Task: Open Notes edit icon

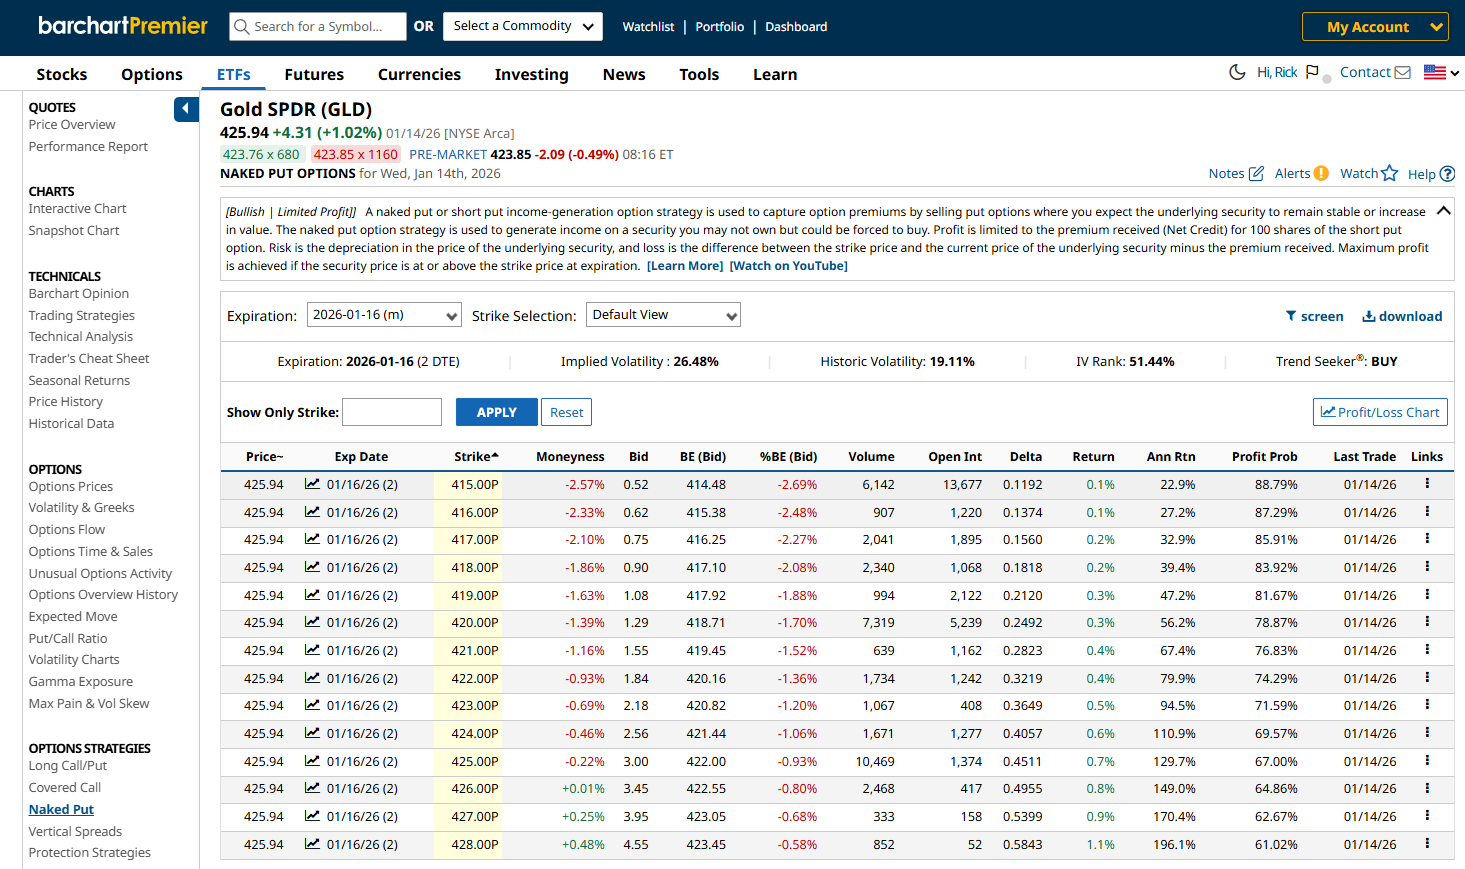Action: click(1256, 174)
